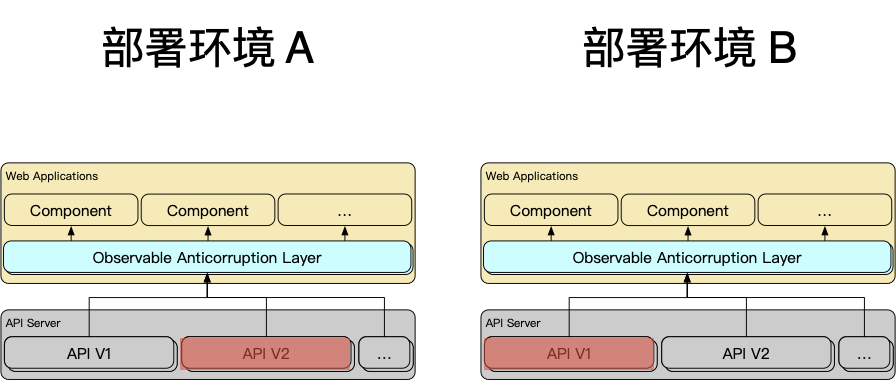Click the Web Applications label in environment B
The width and height of the screenshot is (896, 380).
pos(532,176)
